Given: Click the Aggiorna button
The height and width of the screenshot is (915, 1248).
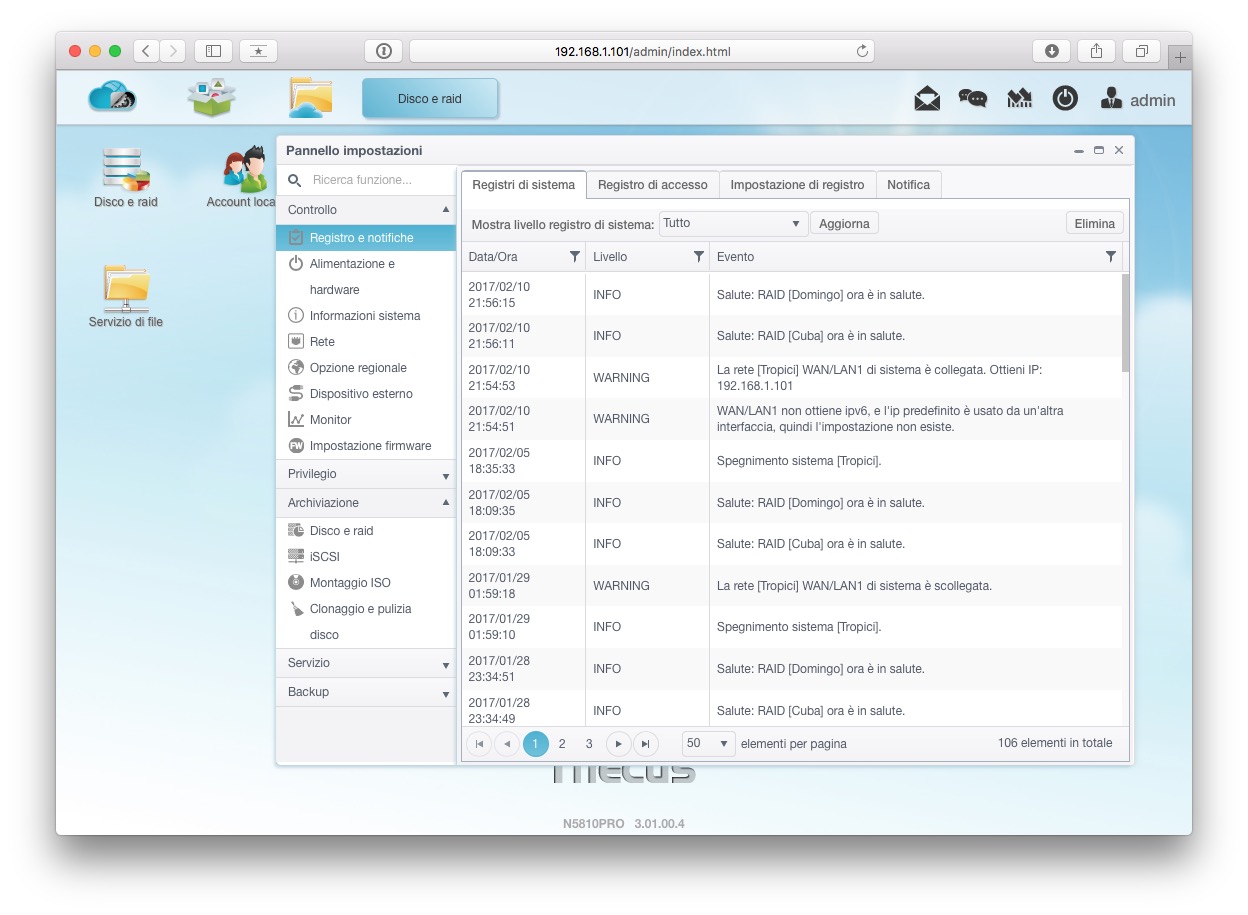Looking at the screenshot, I should (x=844, y=223).
